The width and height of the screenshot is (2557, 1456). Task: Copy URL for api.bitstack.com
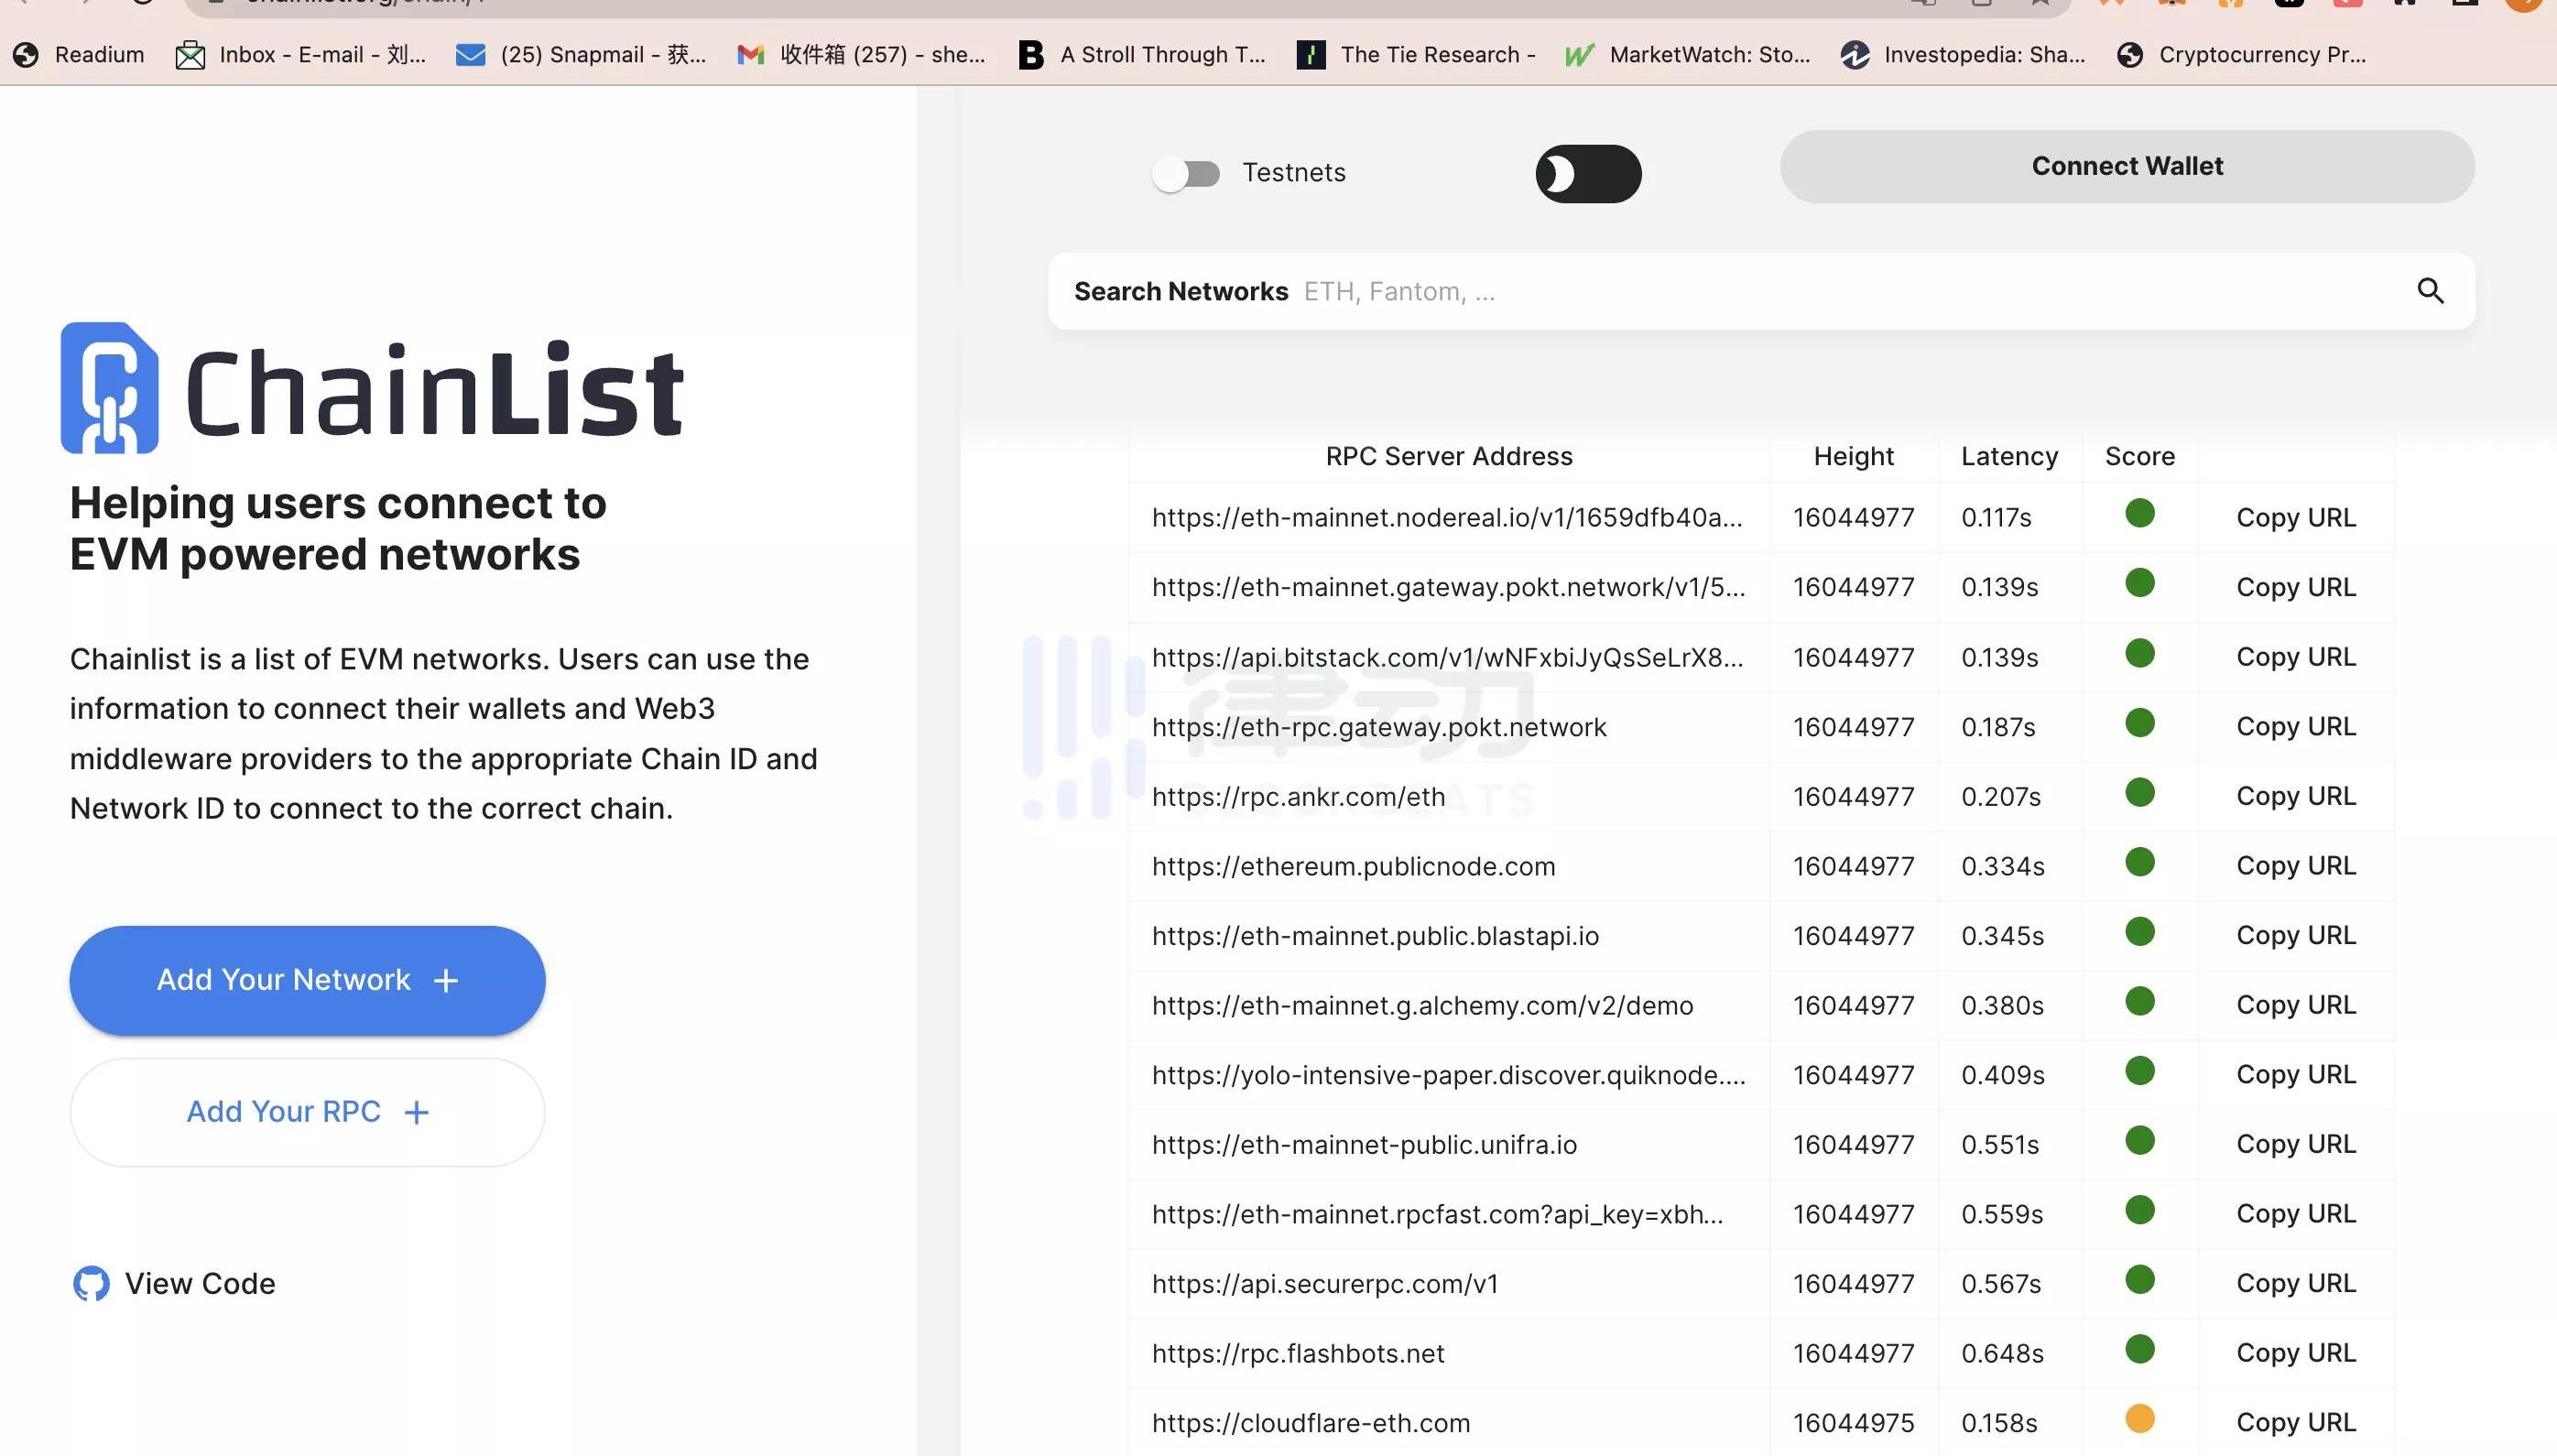(x=2296, y=657)
